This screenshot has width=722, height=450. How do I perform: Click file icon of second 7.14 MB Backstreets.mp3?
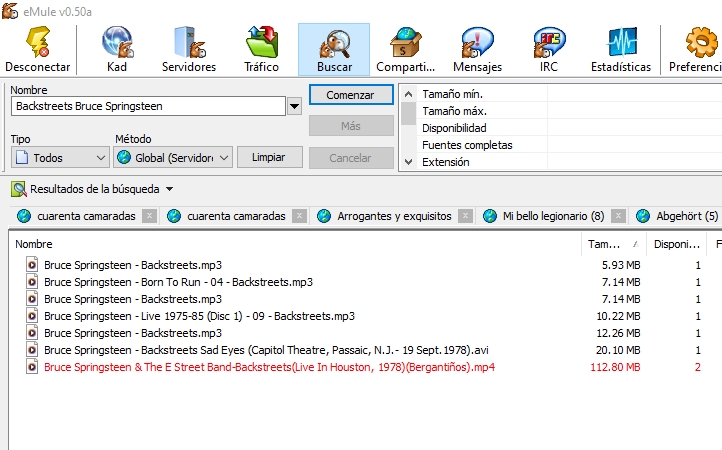click(x=32, y=299)
